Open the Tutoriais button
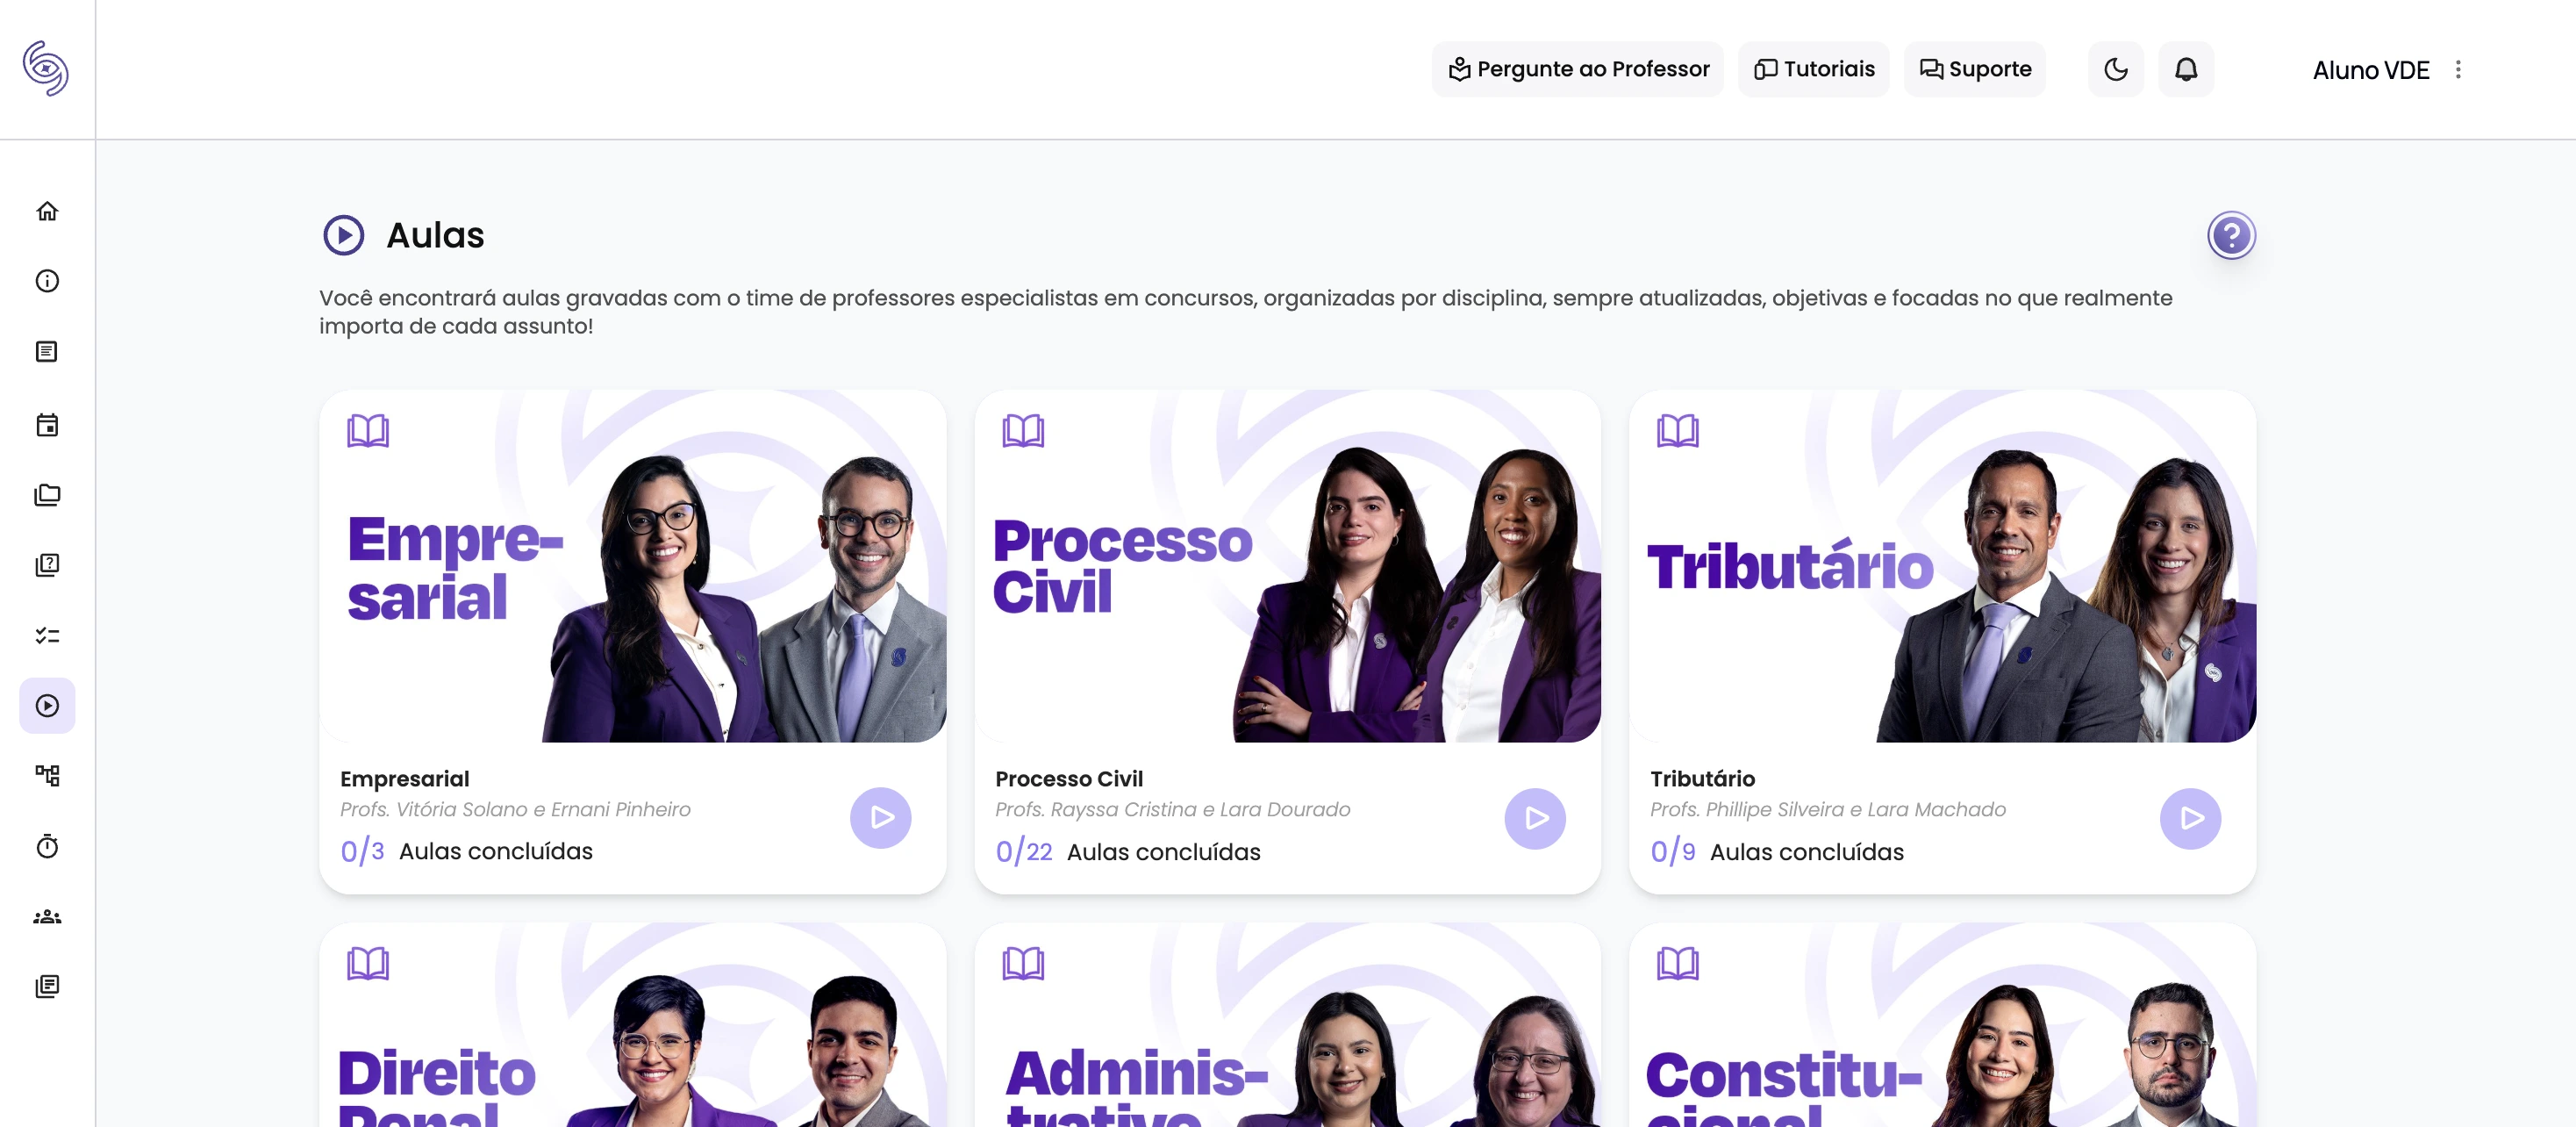 [1813, 69]
